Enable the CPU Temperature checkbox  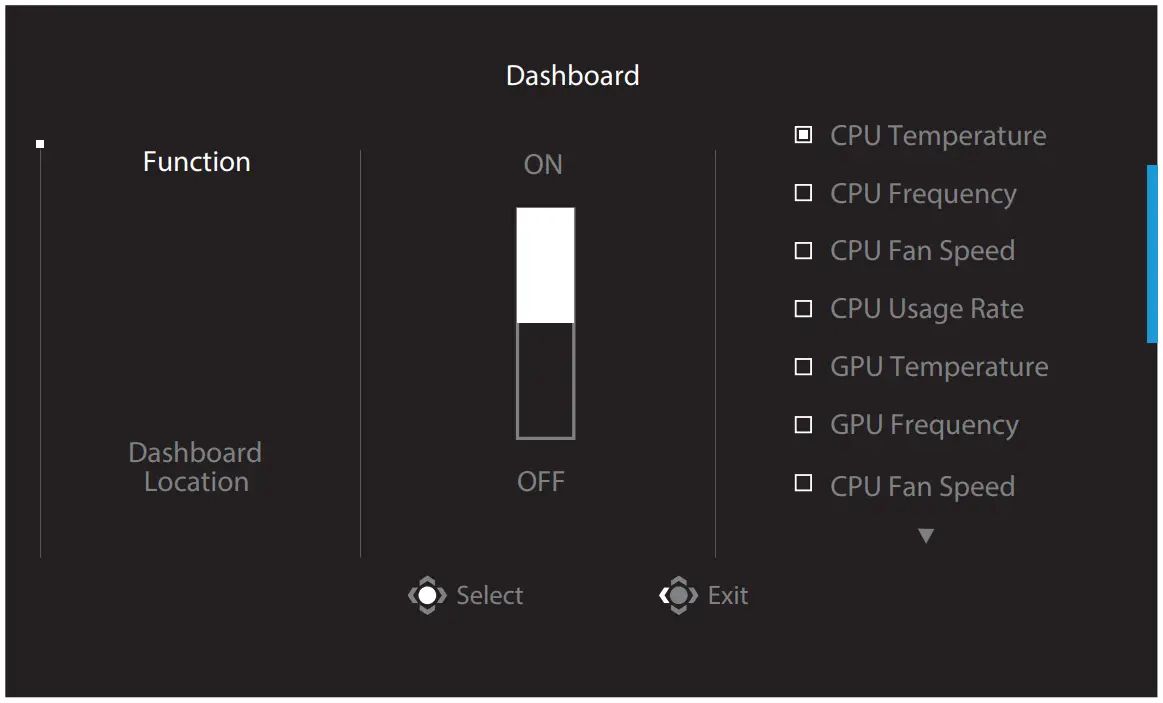click(x=804, y=134)
